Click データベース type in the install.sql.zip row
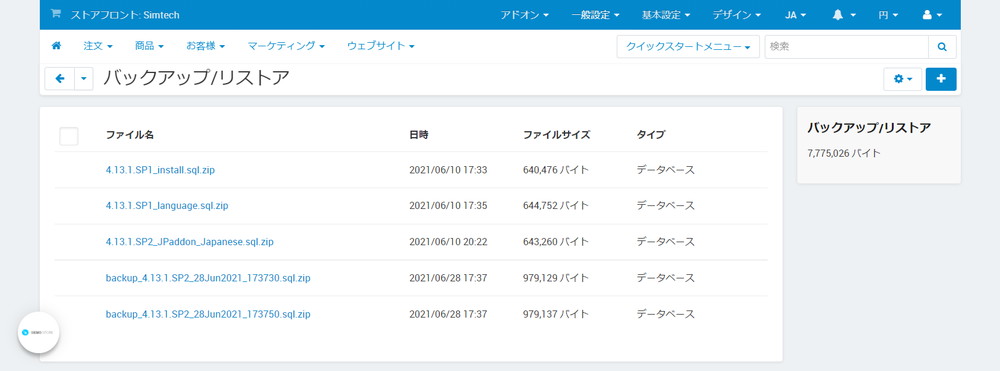Image resolution: width=1000 pixels, height=371 pixels. [x=665, y=170]
